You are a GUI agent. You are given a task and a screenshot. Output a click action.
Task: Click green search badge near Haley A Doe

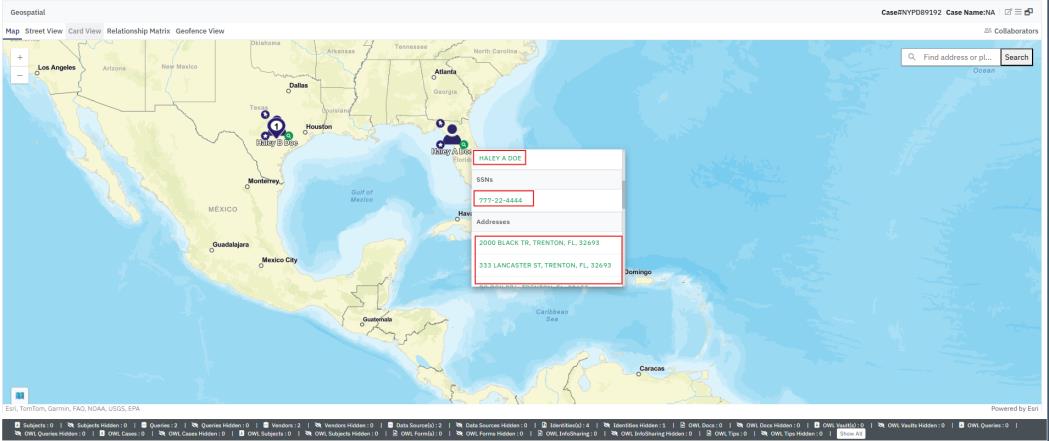tap(463, 145)
